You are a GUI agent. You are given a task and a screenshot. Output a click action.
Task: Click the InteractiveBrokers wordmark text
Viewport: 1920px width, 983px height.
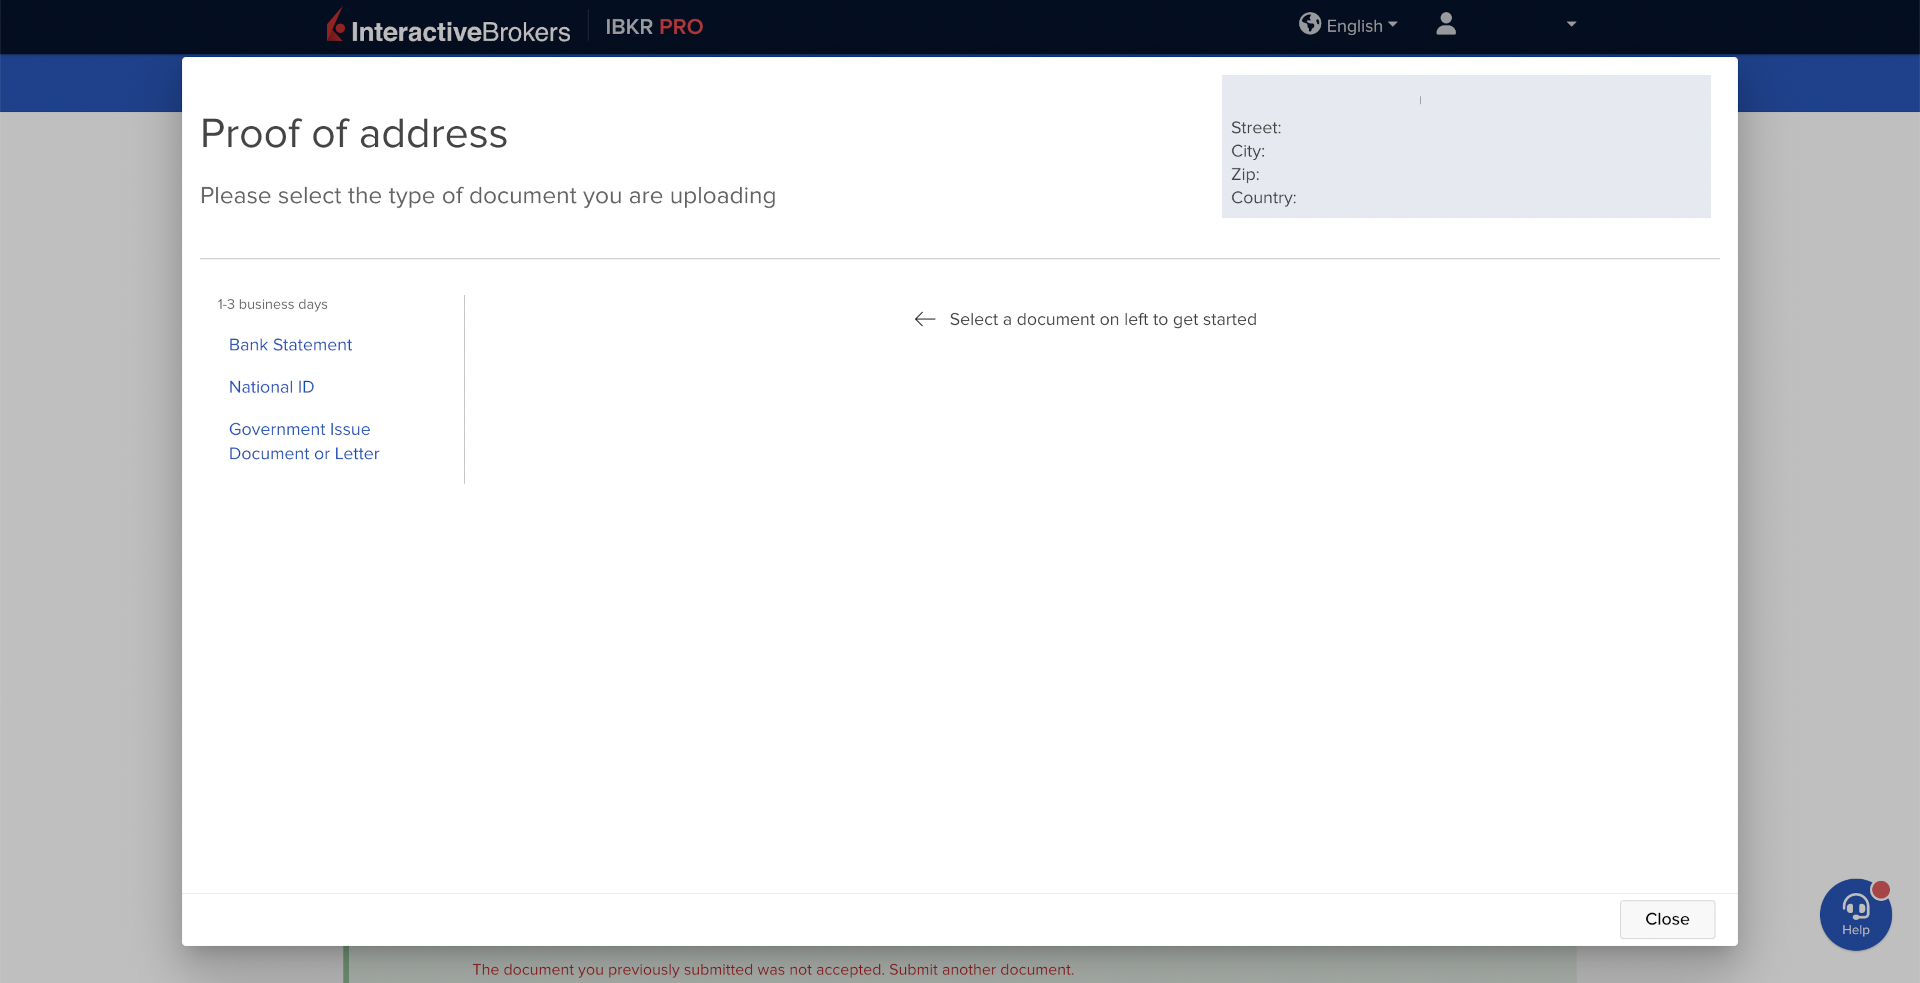pyautogui.click(x=460, y=32)
